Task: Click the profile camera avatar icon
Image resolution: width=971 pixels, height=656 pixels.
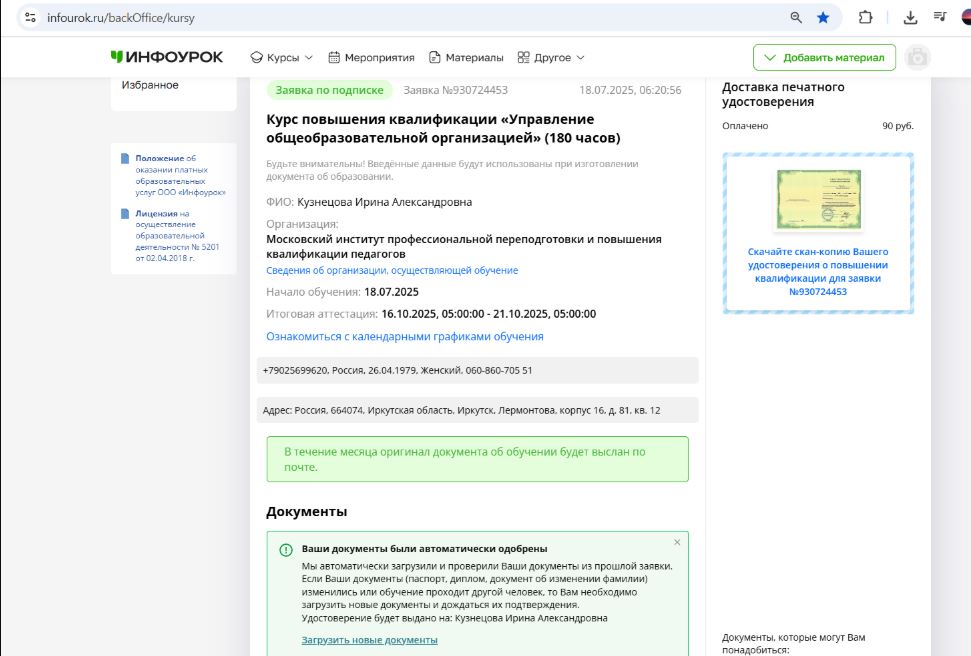Action: (917, 57)
